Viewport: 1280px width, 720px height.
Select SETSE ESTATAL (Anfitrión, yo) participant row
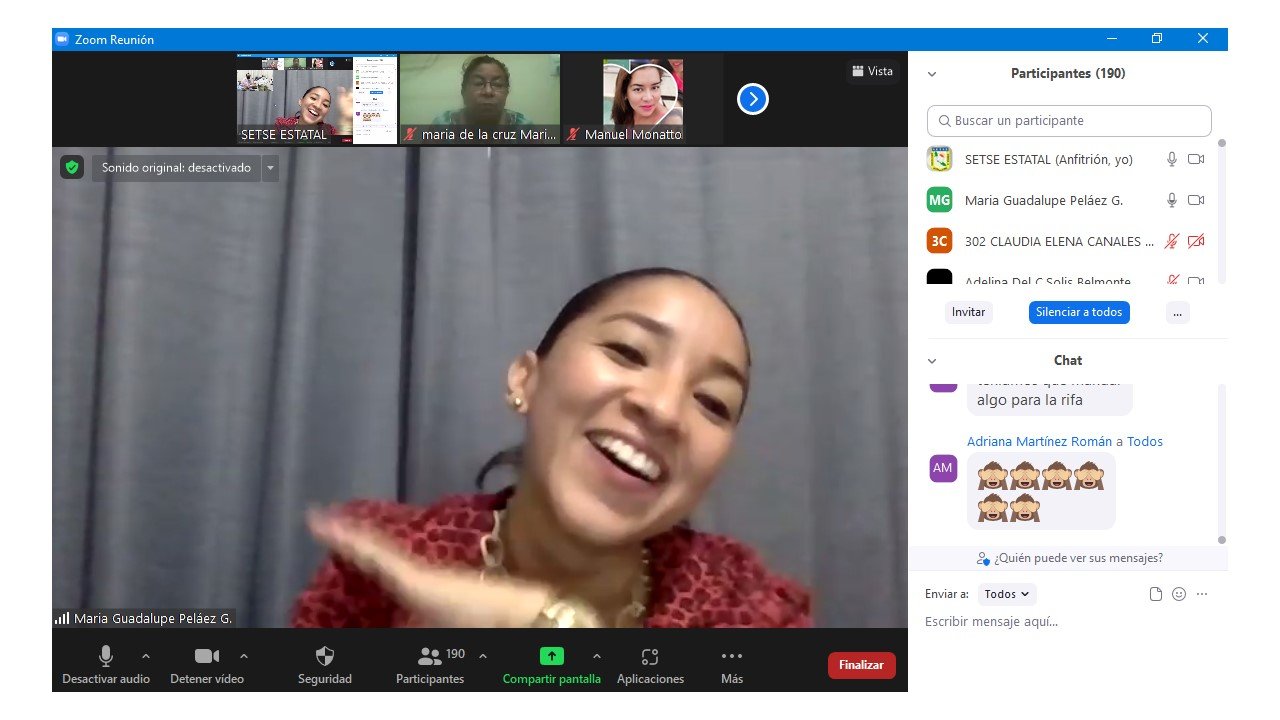(x=1067, y=159)
